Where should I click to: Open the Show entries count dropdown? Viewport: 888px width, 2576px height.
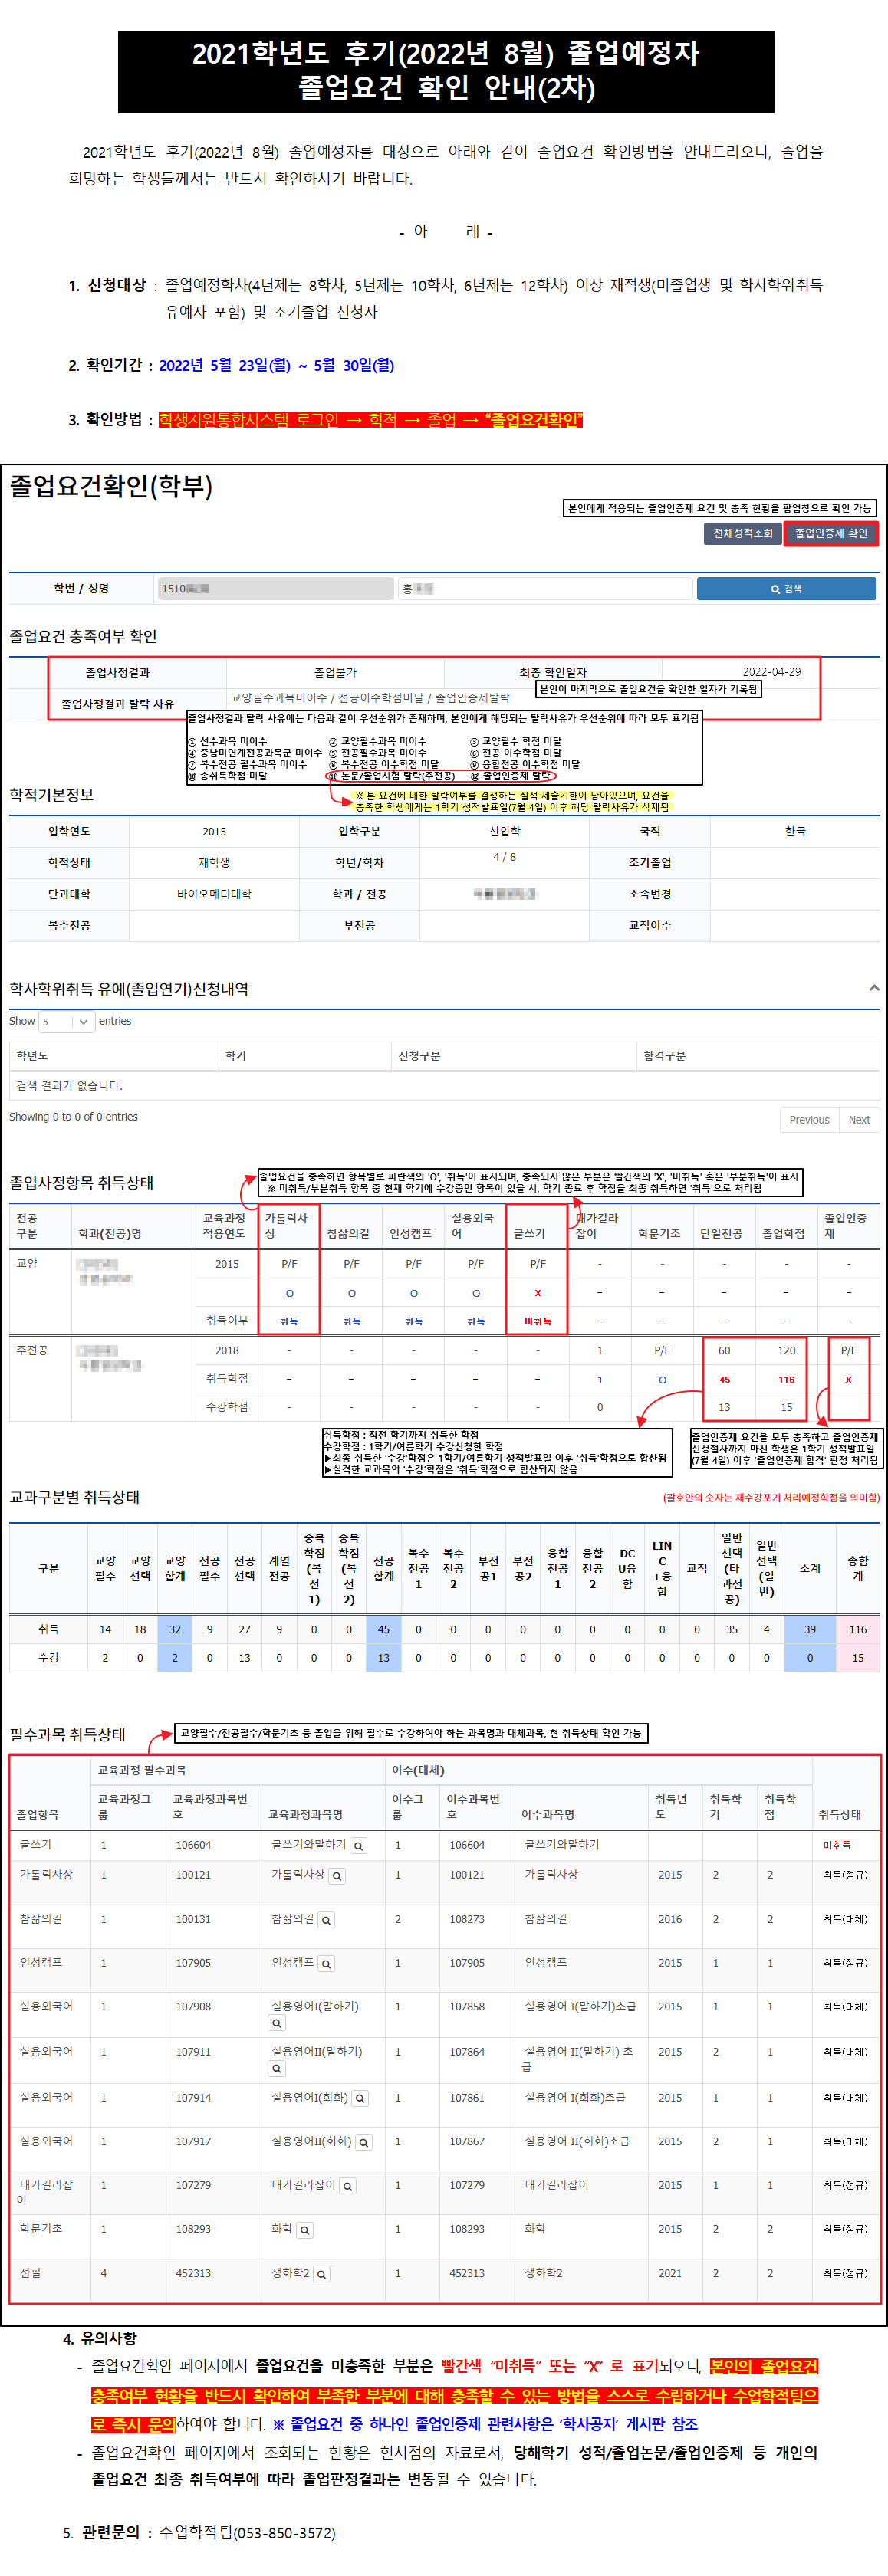click(x=66, y=1021)
